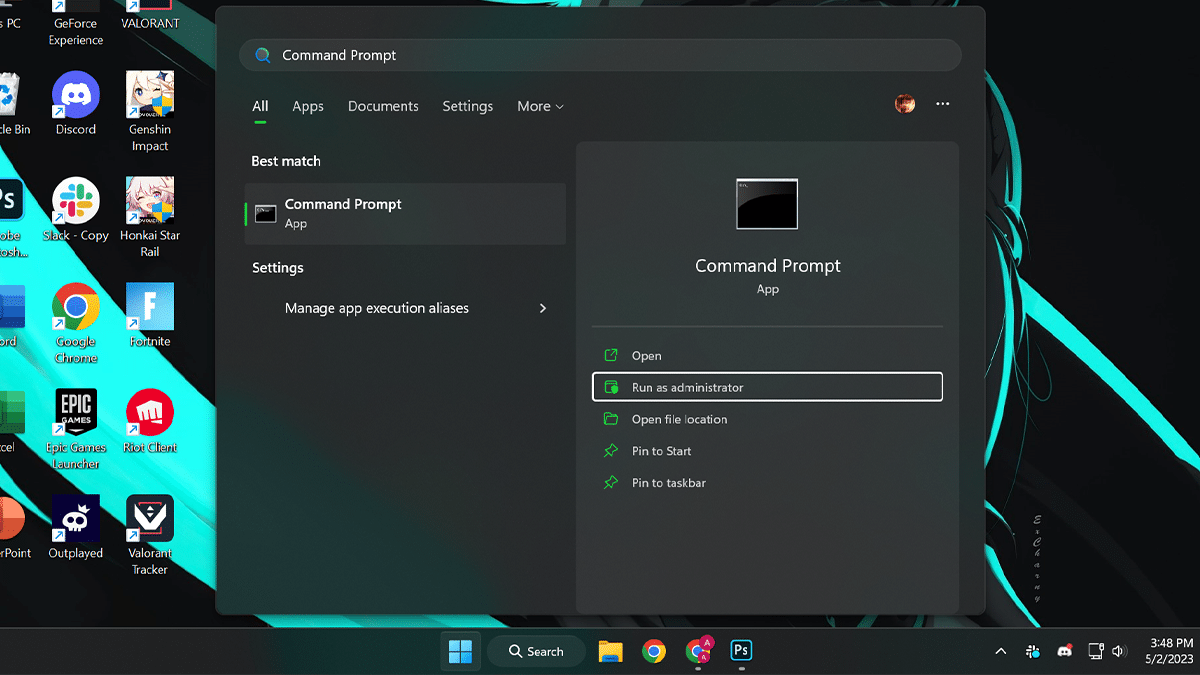Open the Valorant Tracker desktop icon
Viewport: 1200px width, 675px height.
(150, 520)
